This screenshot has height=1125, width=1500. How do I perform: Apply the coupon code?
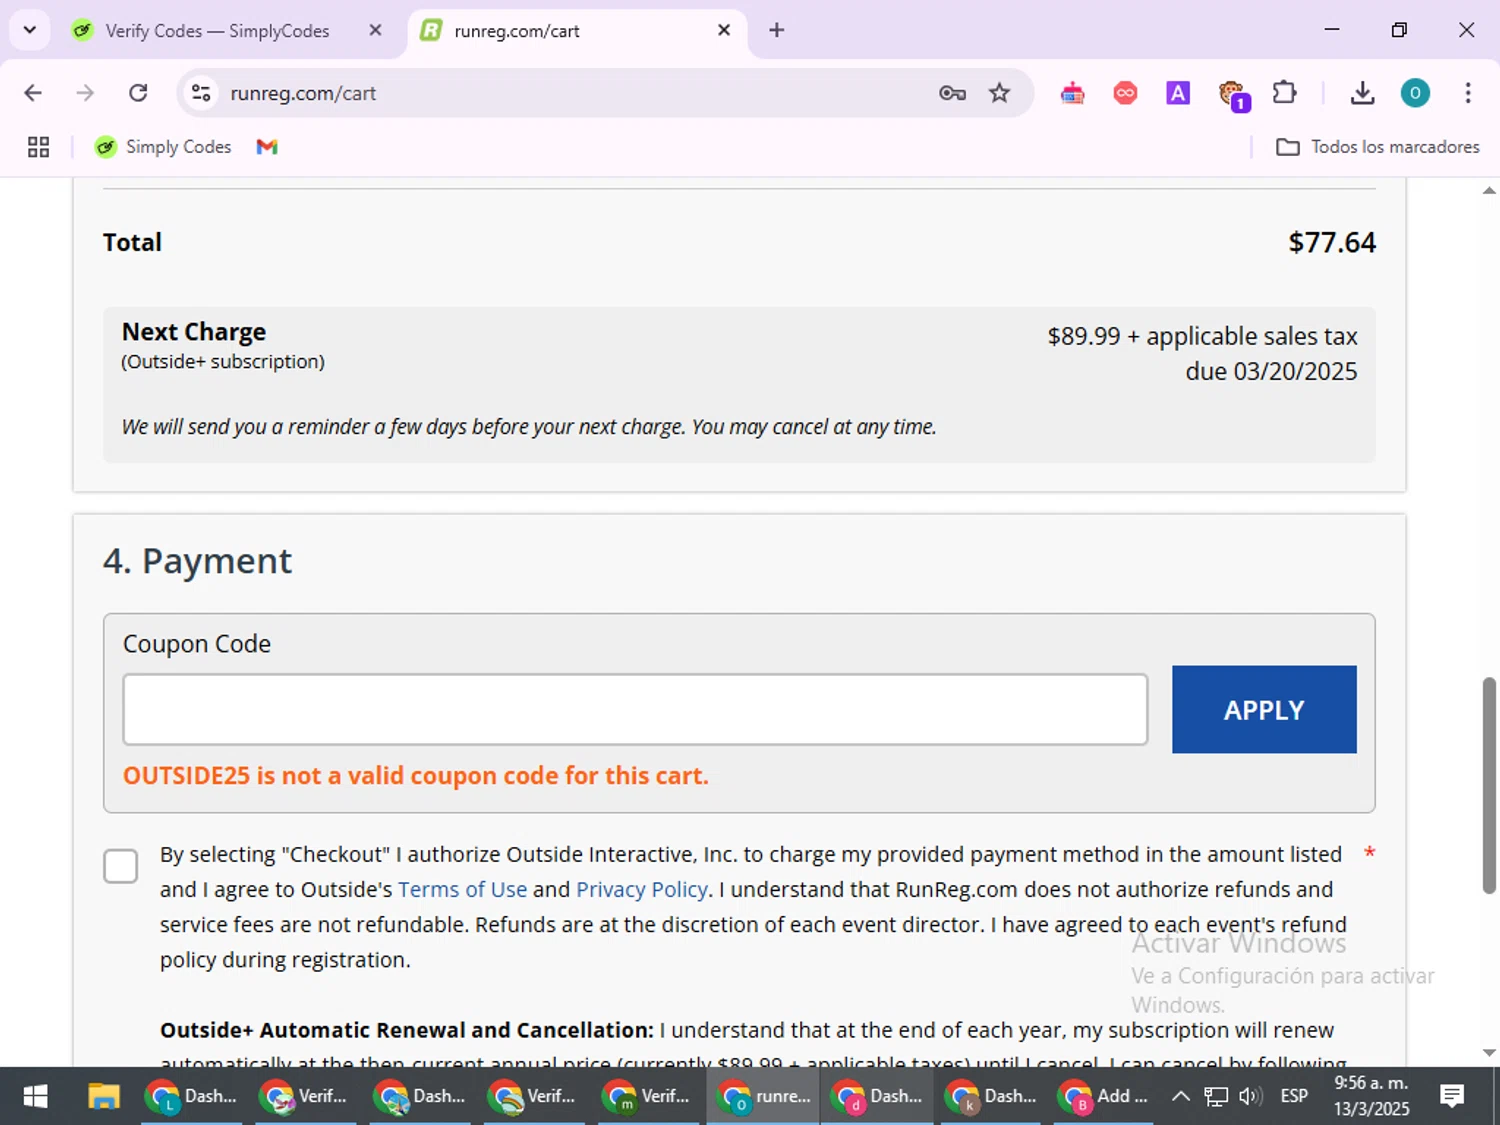coord(1264,709)
